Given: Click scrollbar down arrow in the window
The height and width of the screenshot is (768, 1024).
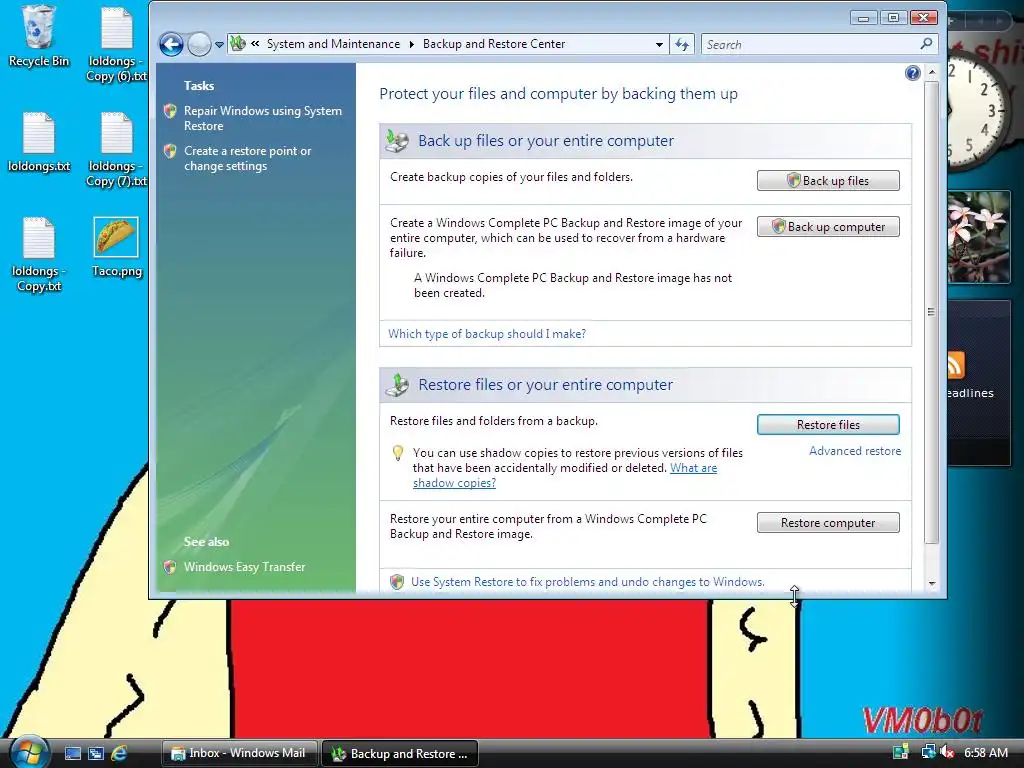Looking at the screenshot, I should 932,583.
